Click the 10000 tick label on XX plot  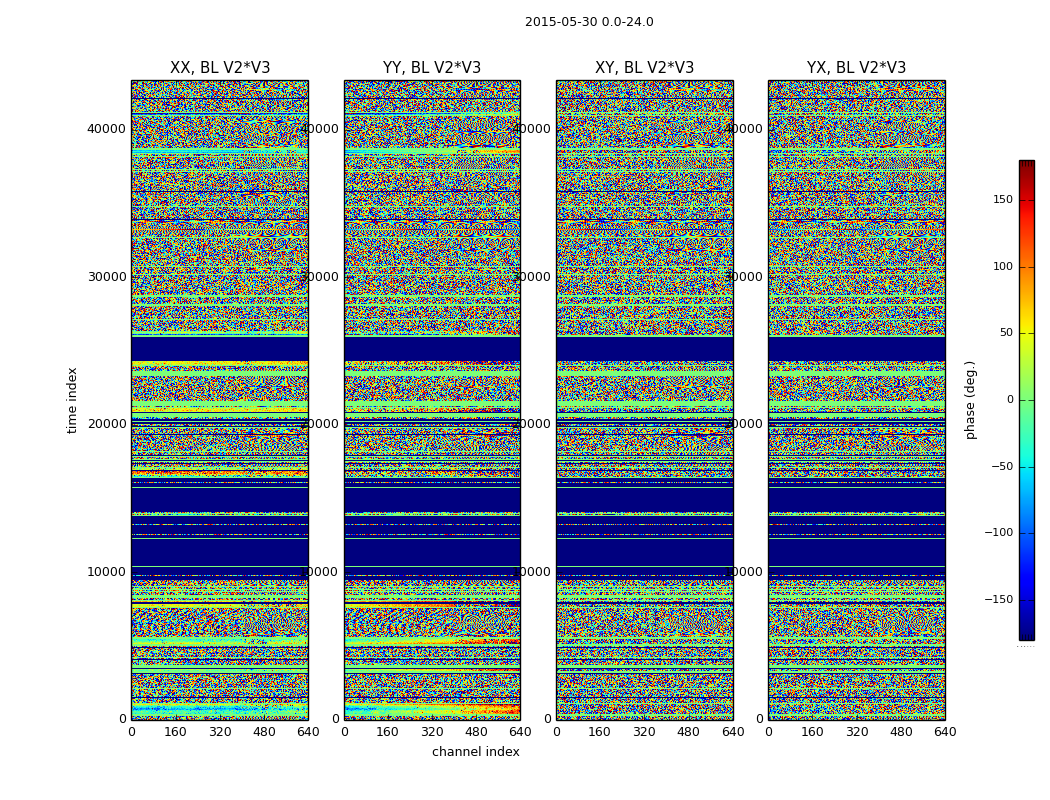[x=106, y=572]
